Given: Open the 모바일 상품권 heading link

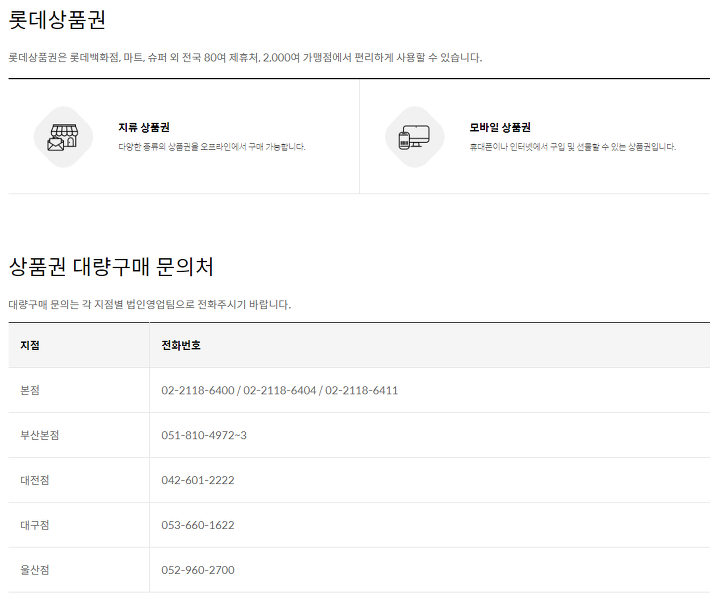Looking at the screenshot, I should coord(500,127).
